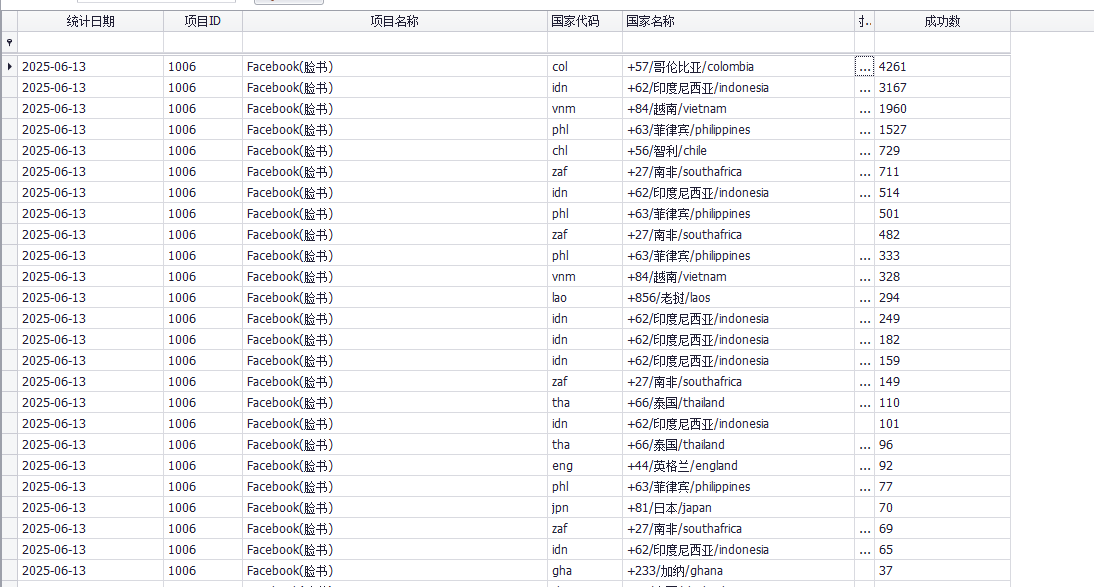
Task: Sort by the 国家名称 column header
Action: [738, 21]
